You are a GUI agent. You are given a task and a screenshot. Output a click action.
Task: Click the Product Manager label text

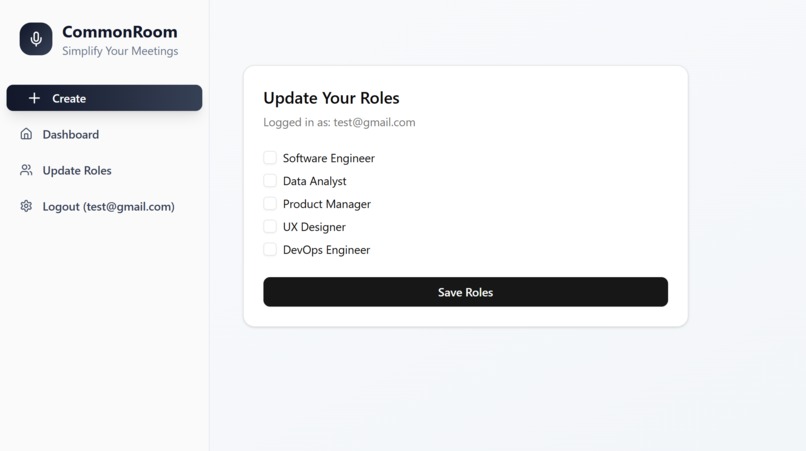coord(327,204)
